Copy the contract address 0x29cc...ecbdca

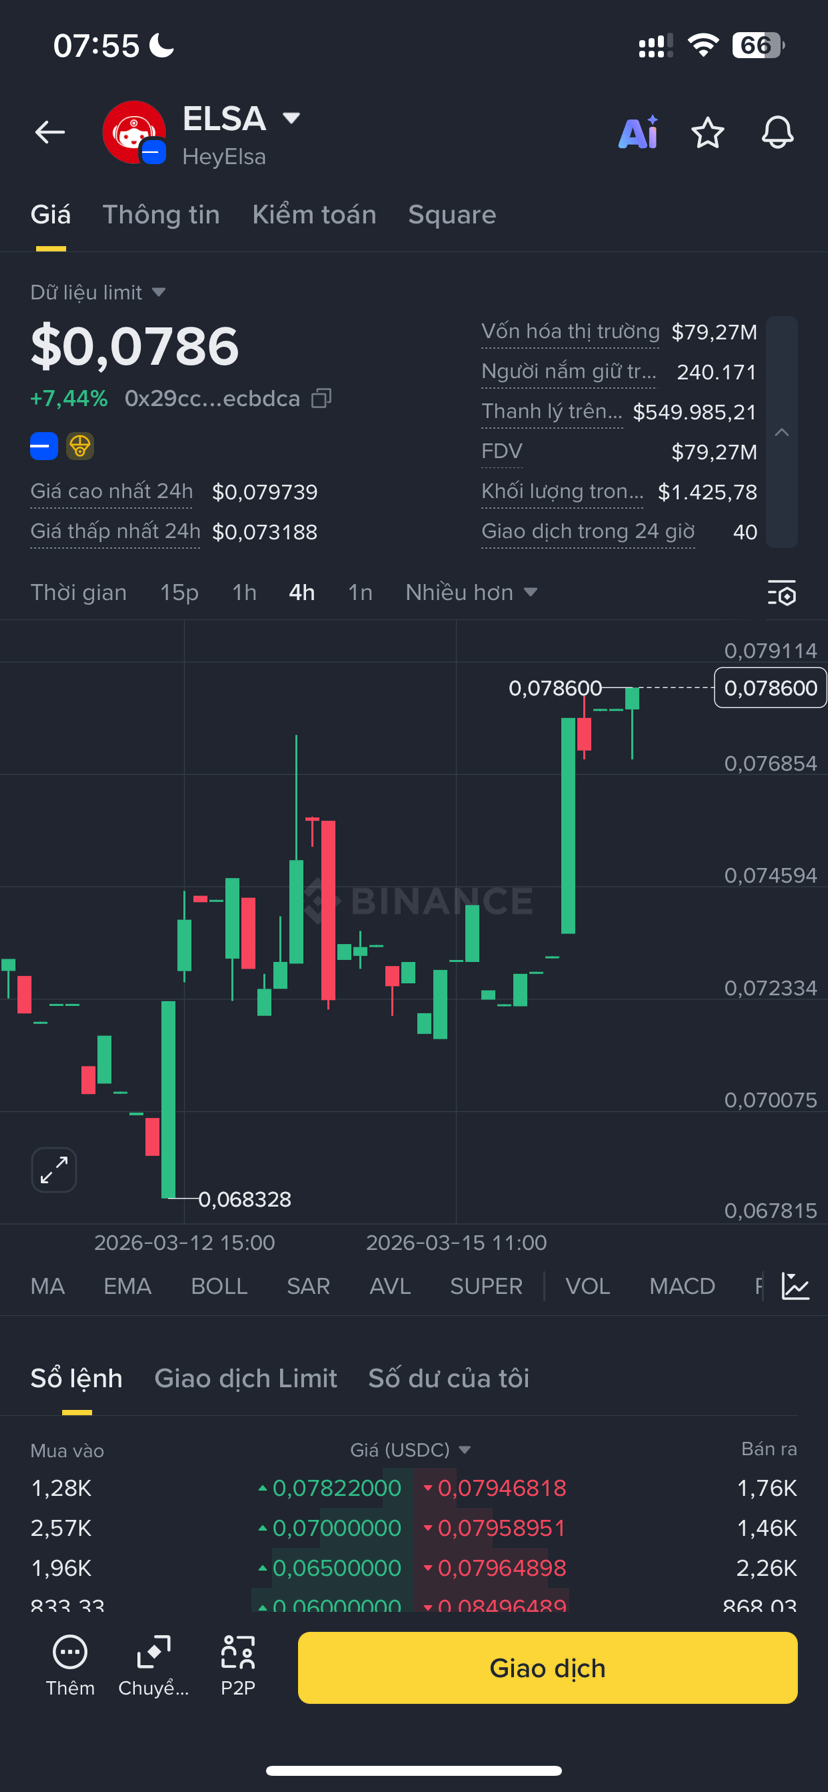point(321,398)
